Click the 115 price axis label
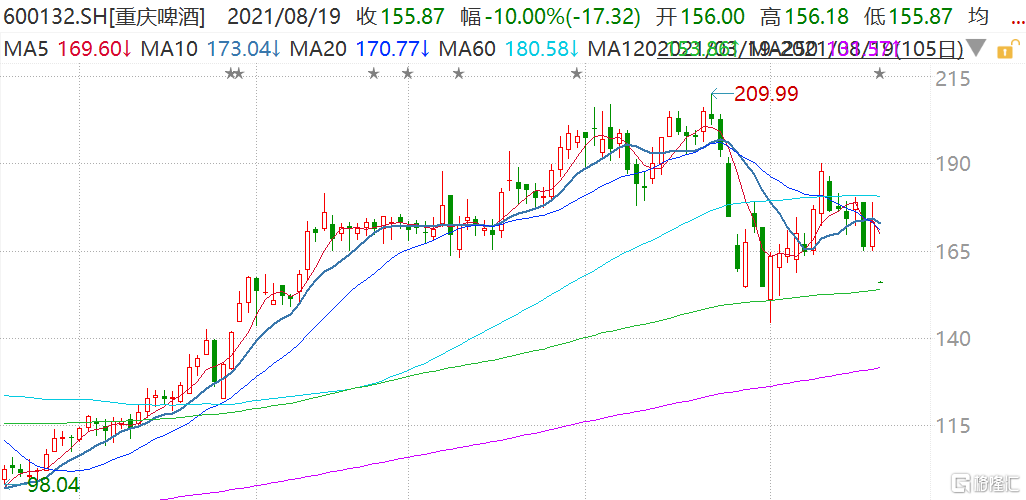The height and width of the screenshot is (500, 1026). [x=952, y=427]
